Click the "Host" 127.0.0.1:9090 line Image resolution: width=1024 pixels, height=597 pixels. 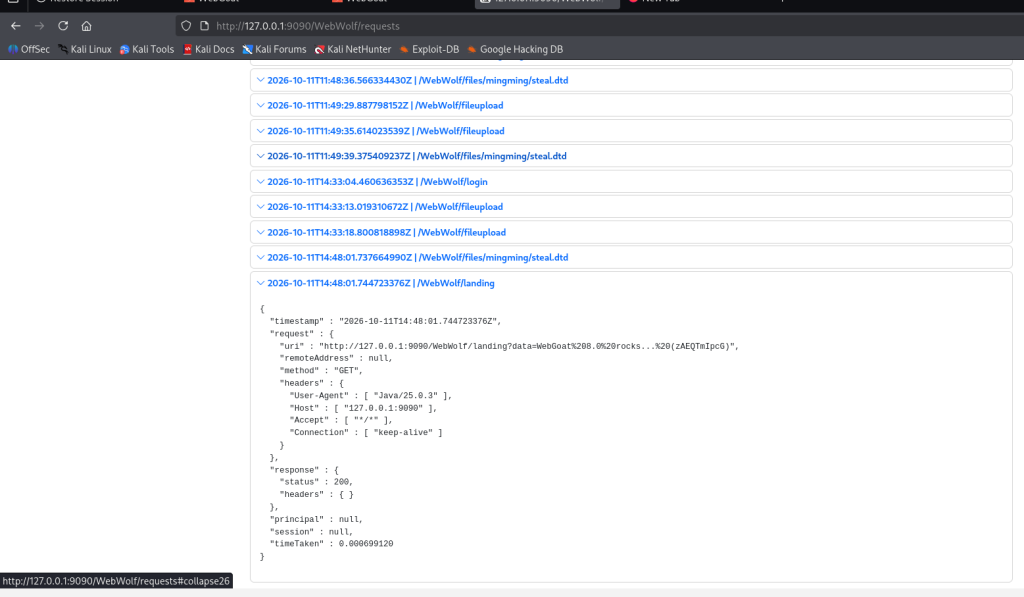[363, 408]
